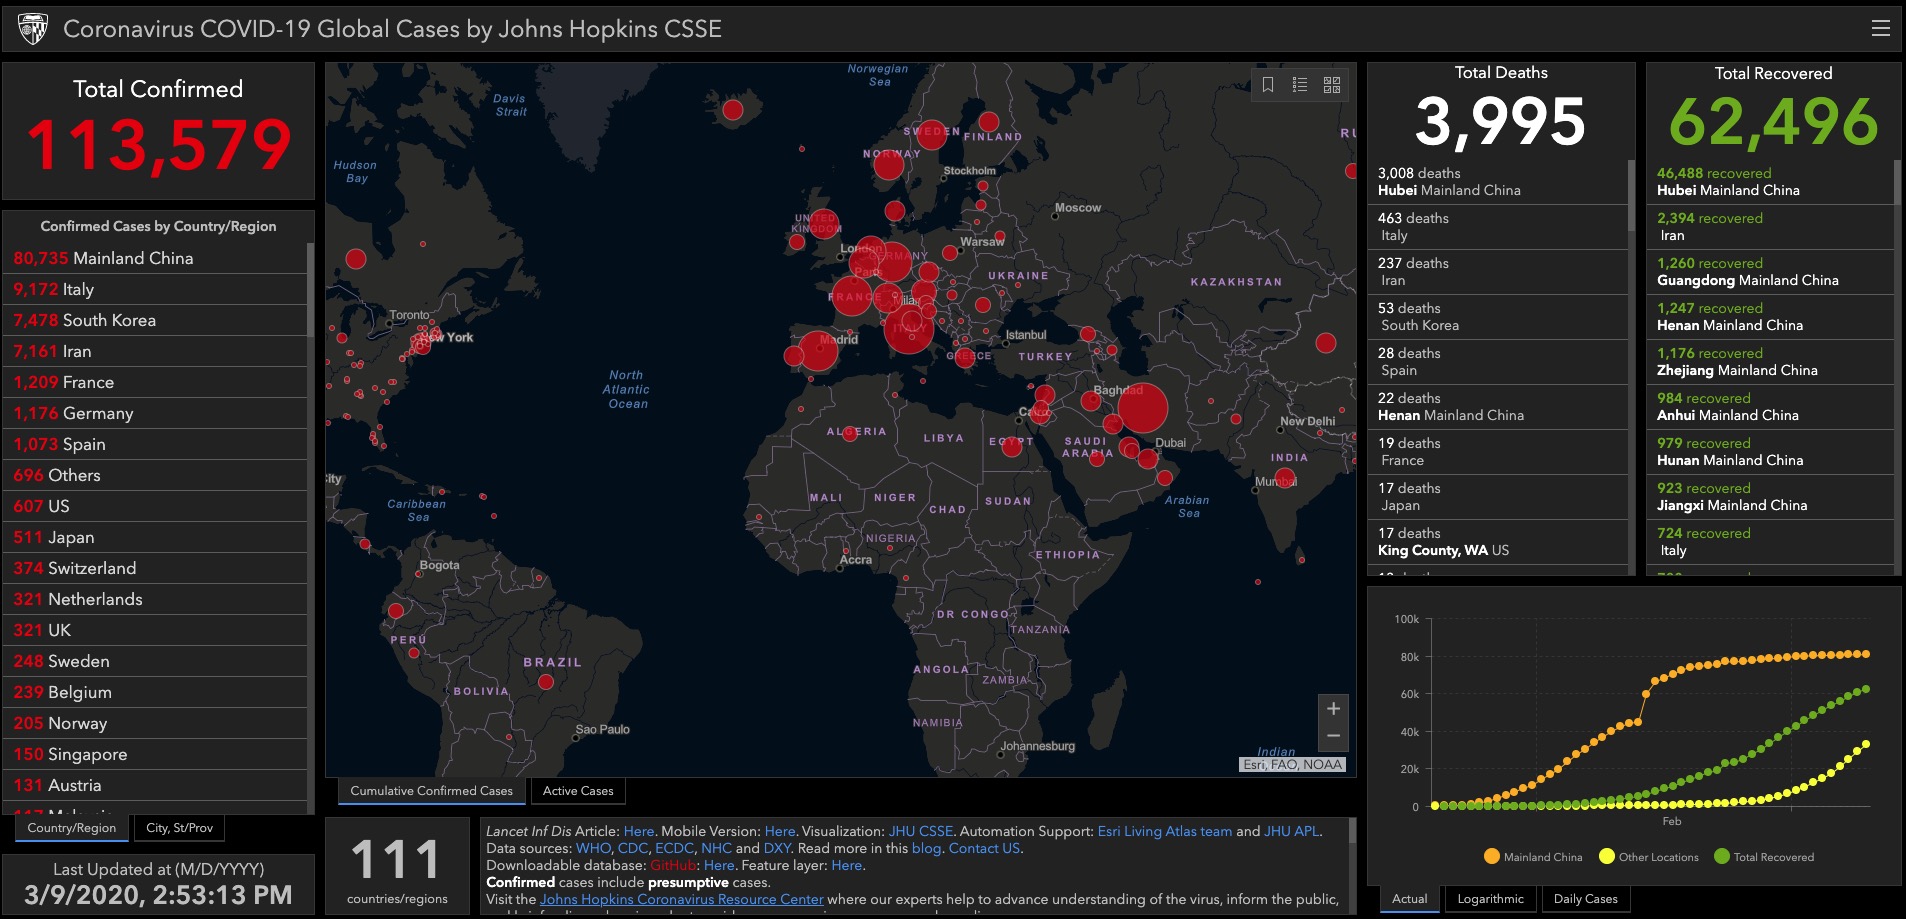Open the WHO data source link
The image size is (1906, 919).
click(x=593, y=848)
